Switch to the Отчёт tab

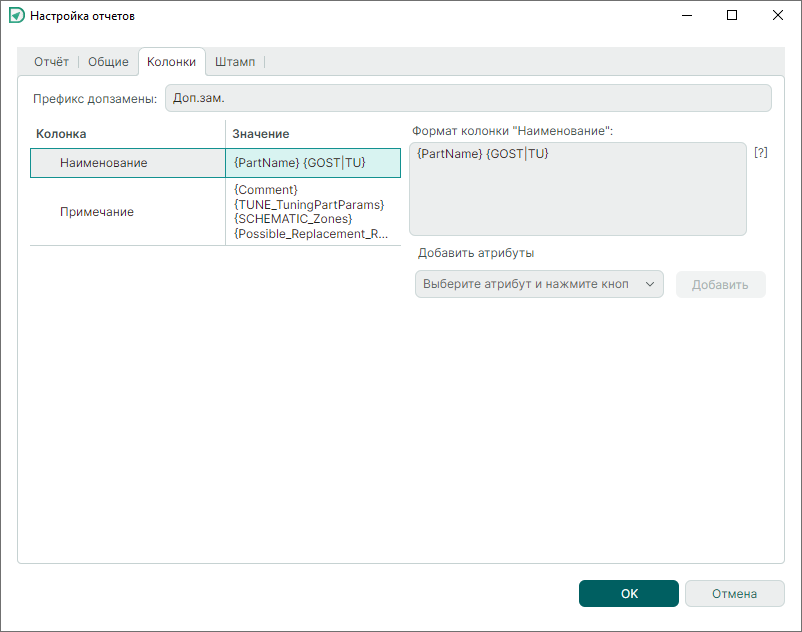[x=51, y=62]
